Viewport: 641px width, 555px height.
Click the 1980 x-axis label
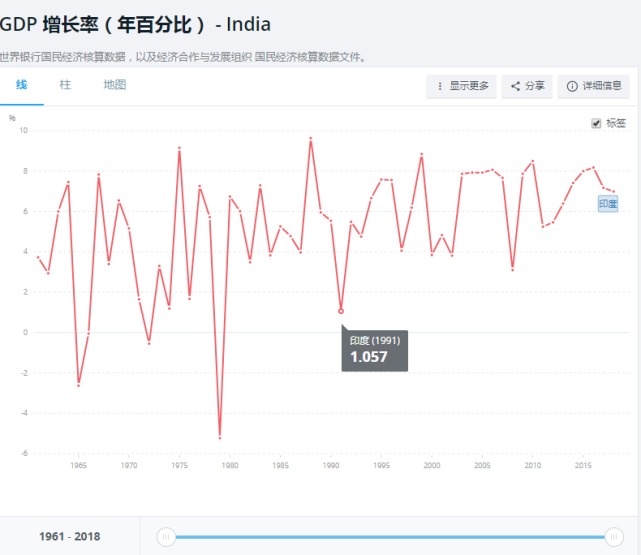pos(230,465)
